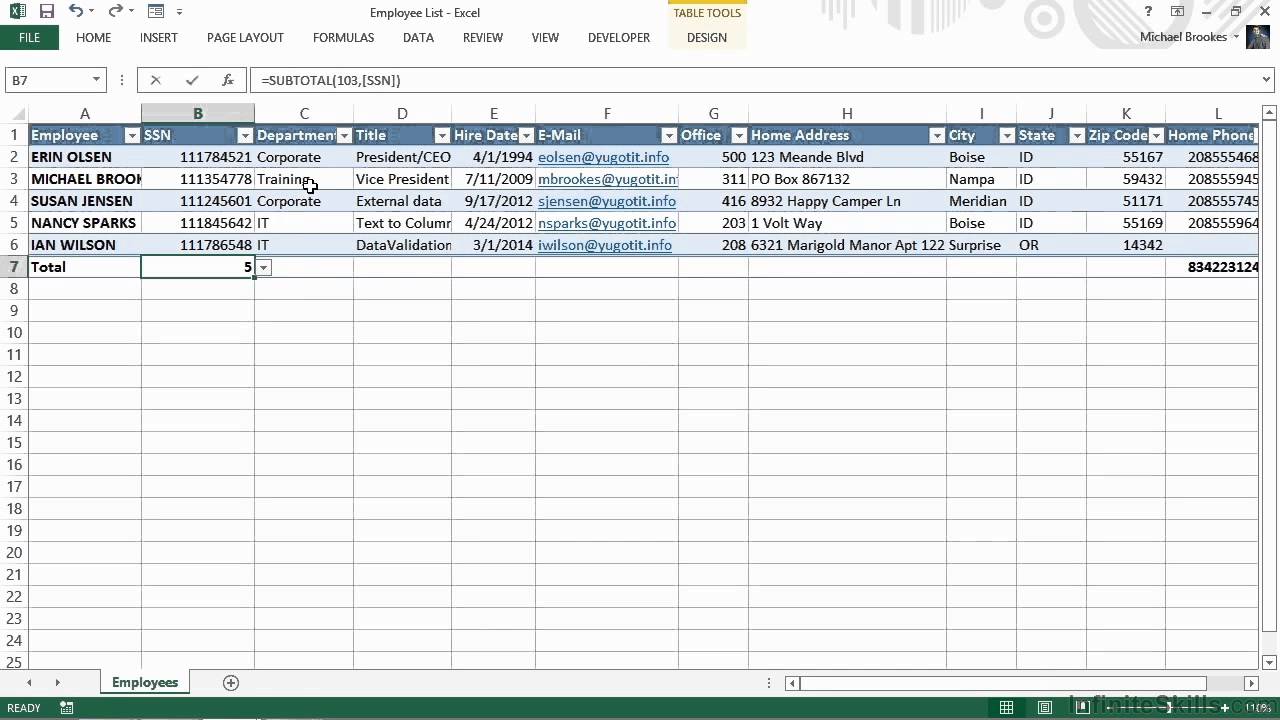Open the Form icon in Quick Access Toolbar

coord(155,12)
